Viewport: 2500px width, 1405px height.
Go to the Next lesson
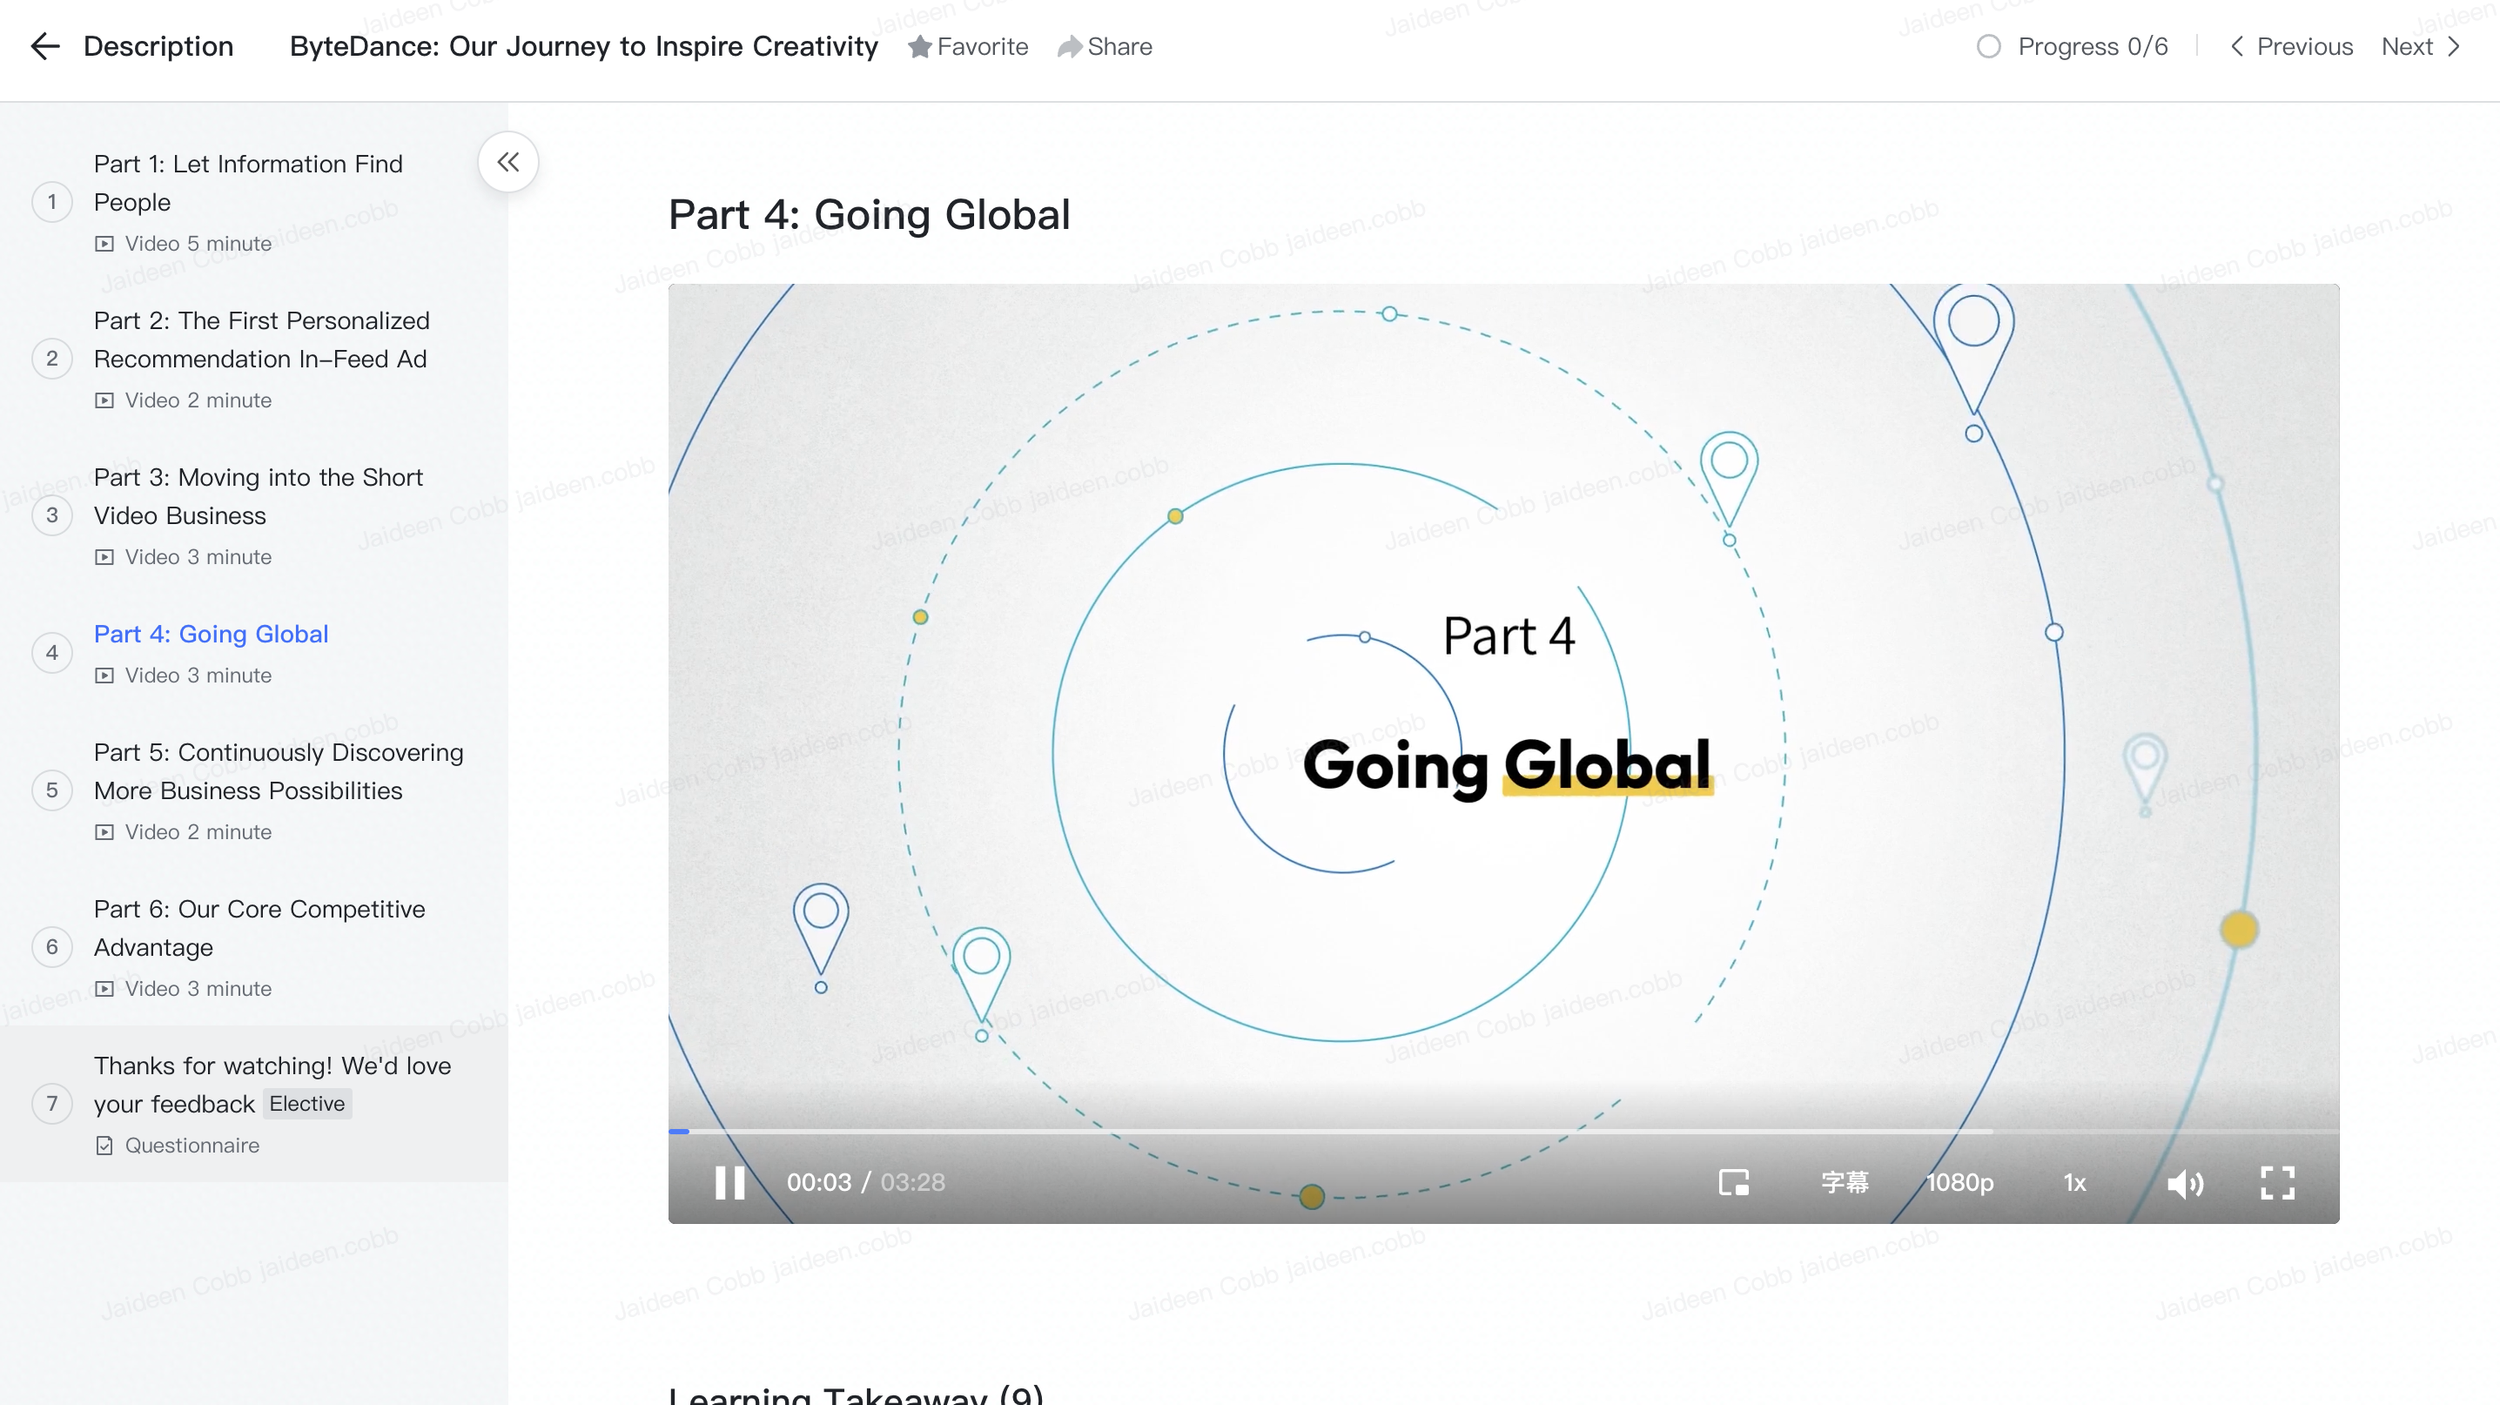[2420, 47]
